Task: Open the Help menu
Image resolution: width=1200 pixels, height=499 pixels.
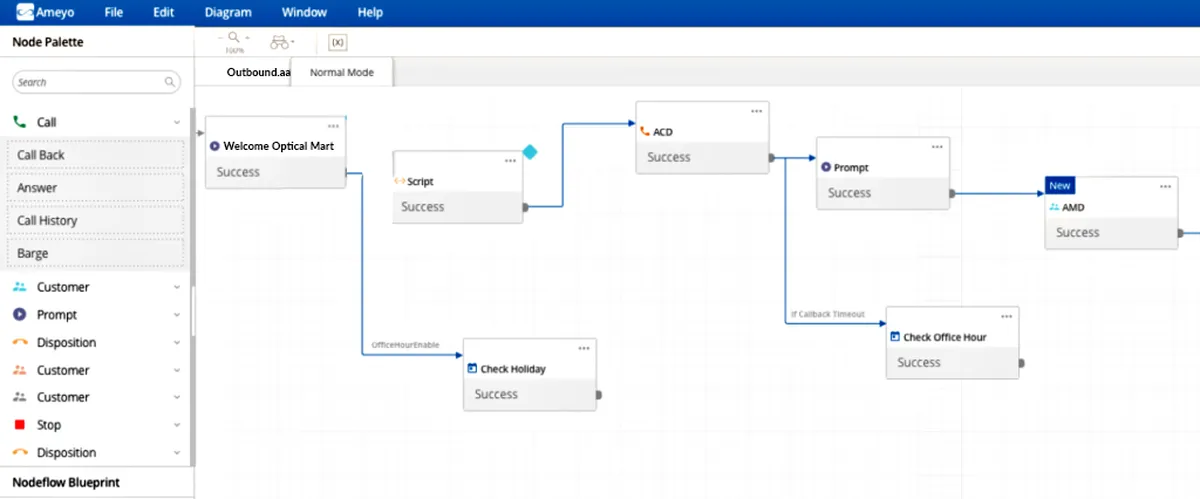Action: tap(370, 13)
